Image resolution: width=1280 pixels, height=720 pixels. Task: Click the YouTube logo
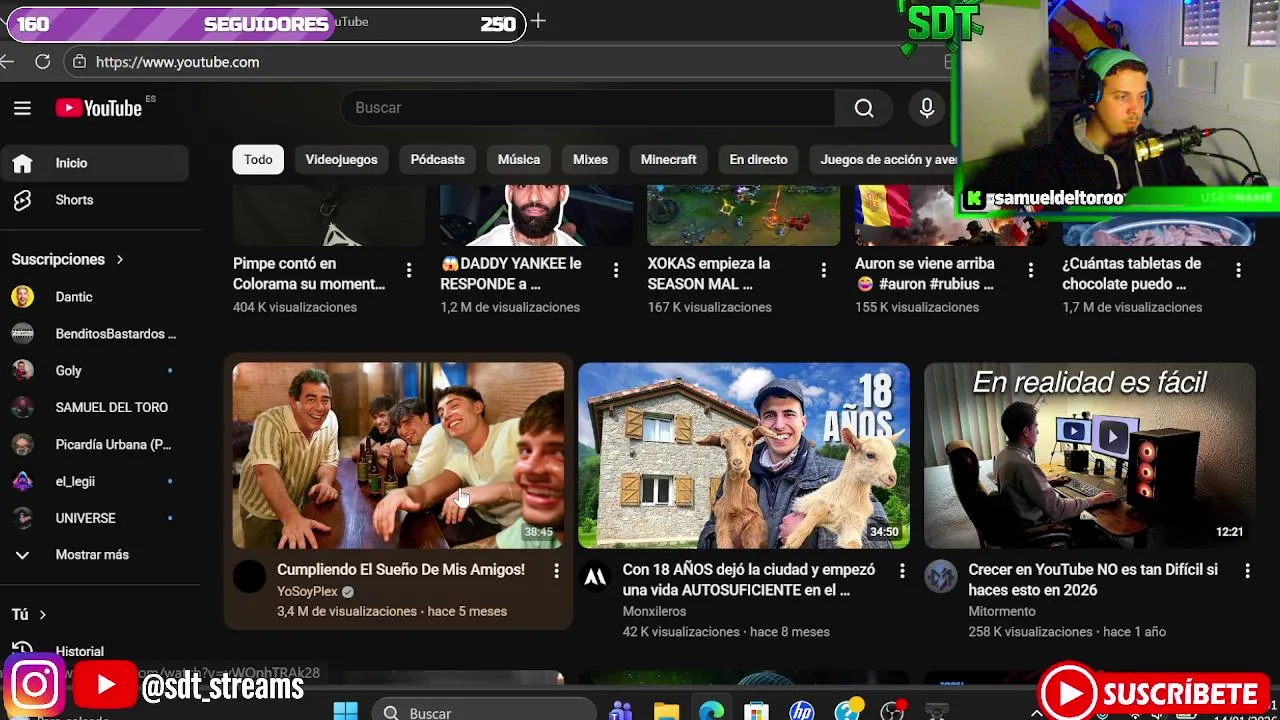coord(98,108)
